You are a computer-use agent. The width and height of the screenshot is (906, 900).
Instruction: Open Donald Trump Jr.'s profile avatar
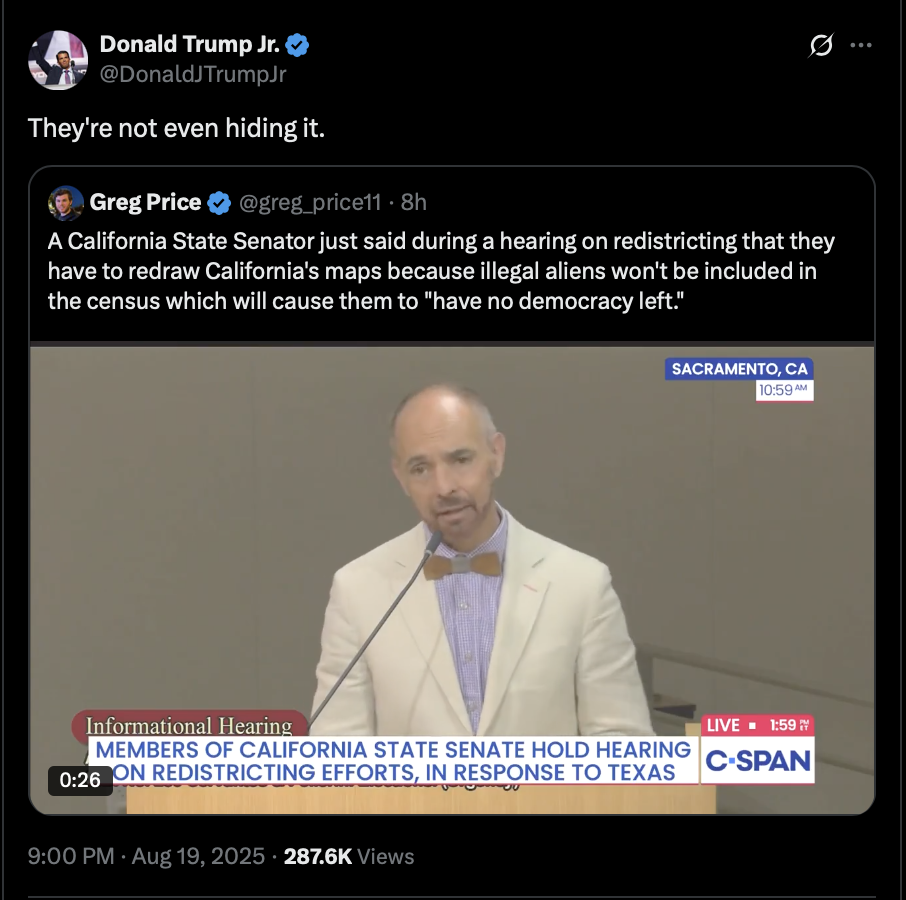point(58,60)
